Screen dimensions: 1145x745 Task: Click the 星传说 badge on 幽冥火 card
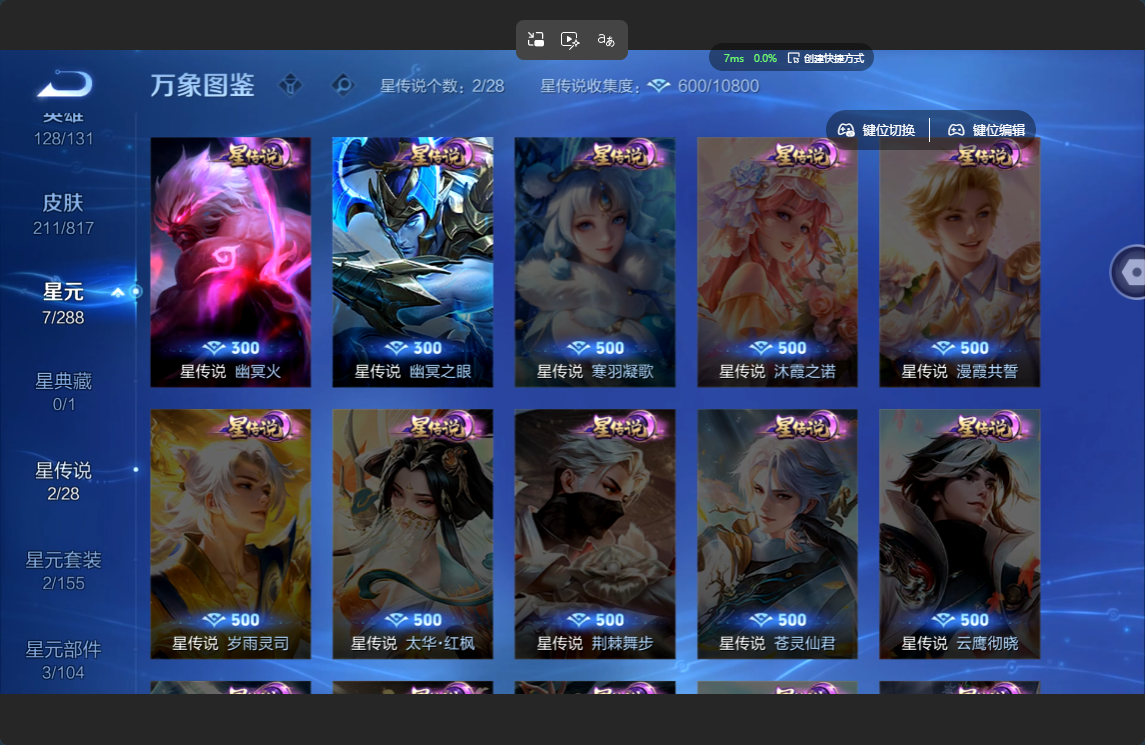coord(257,155)
